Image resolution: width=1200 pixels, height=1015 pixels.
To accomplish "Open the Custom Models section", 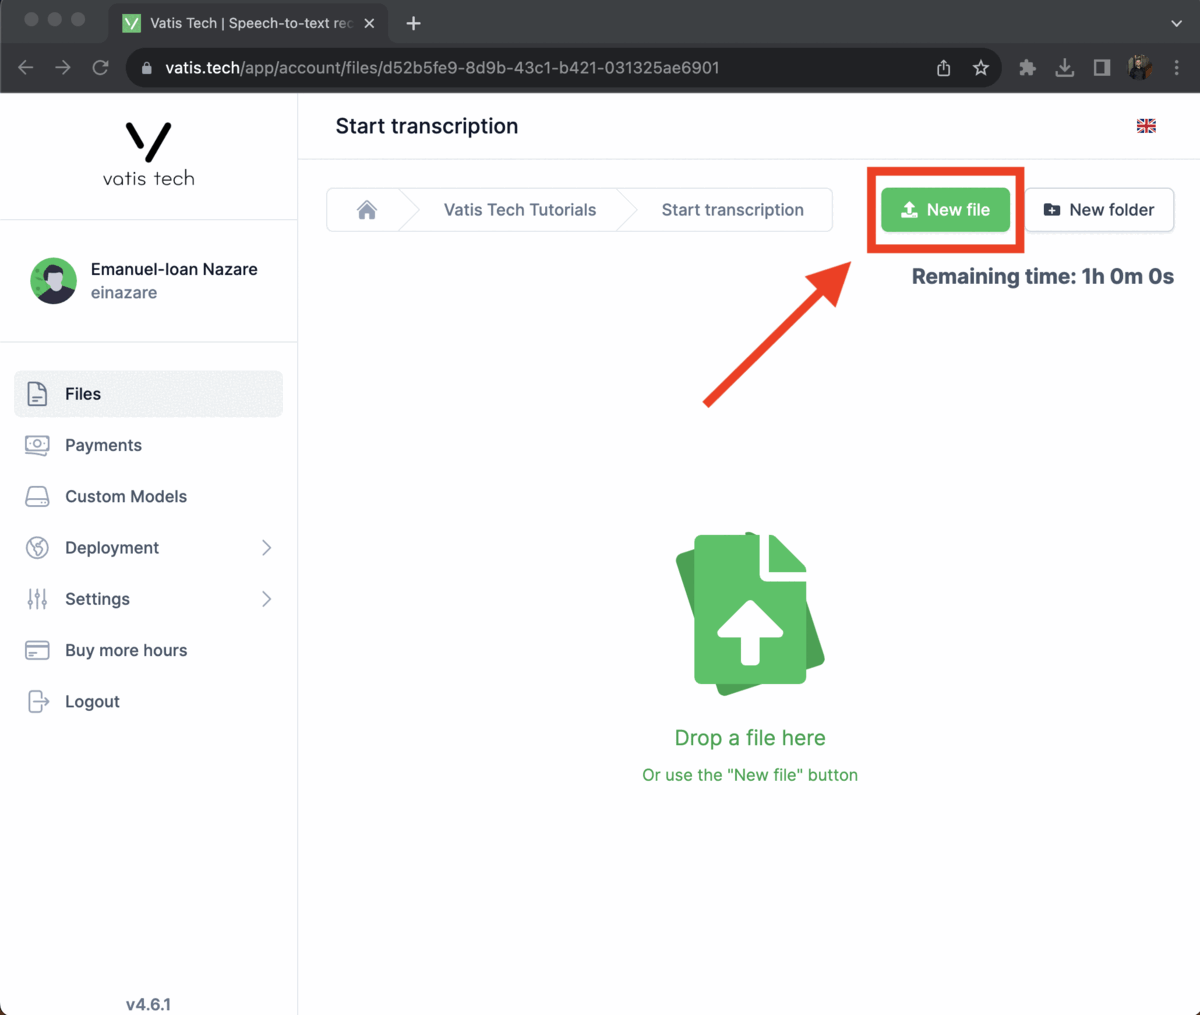I will point(148,496).
